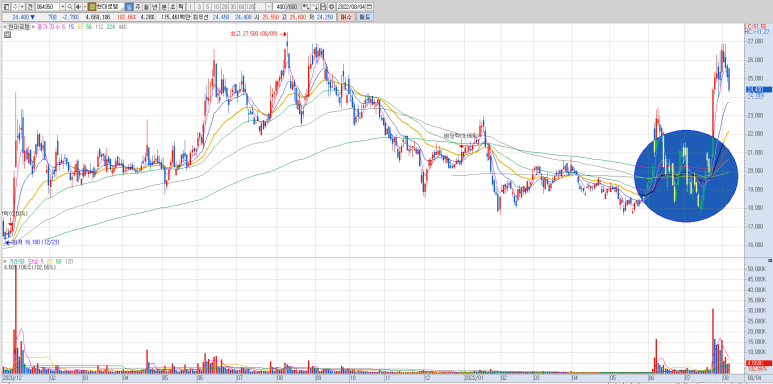Open the stock search magnifier
This screenshot has width=773, height=384.
coord(70,7)
